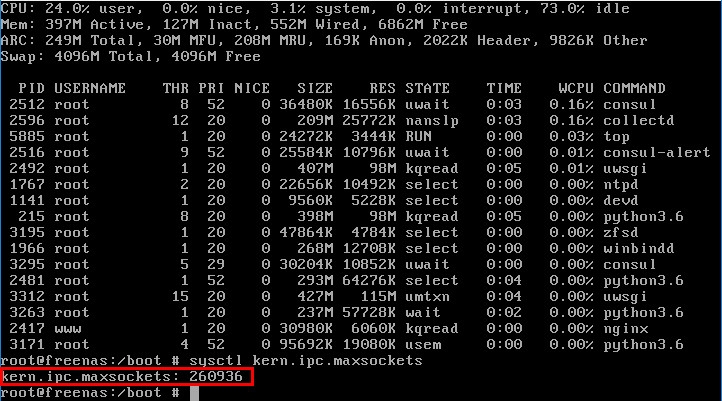Click the 0.03% WCPU value
This screenshot has height=401, width=722.
(x=571, y=136)
